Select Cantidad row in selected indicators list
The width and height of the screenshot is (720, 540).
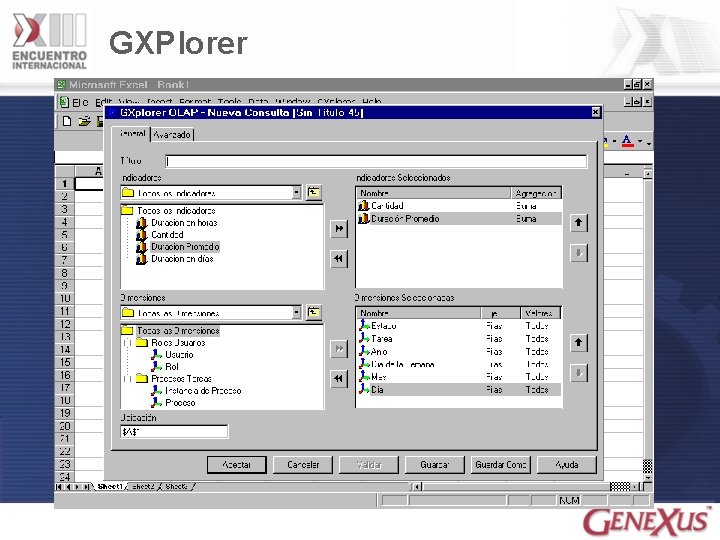point(459,206)
